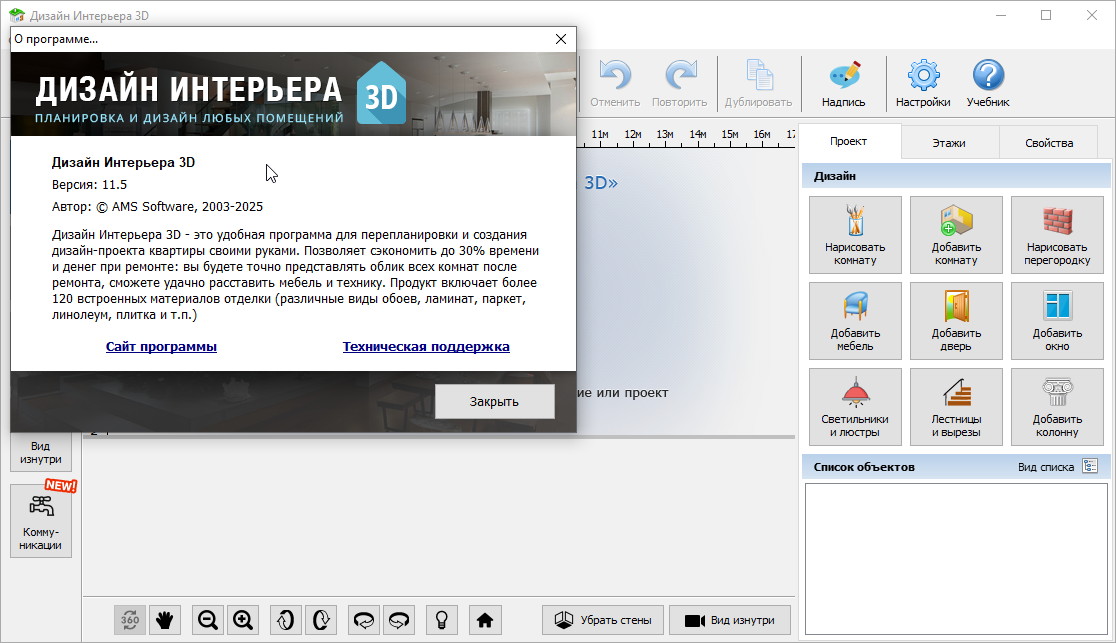
Task: Switch to the 'Проект' tab
Action: pyautogui.click(x=848, y=141)
